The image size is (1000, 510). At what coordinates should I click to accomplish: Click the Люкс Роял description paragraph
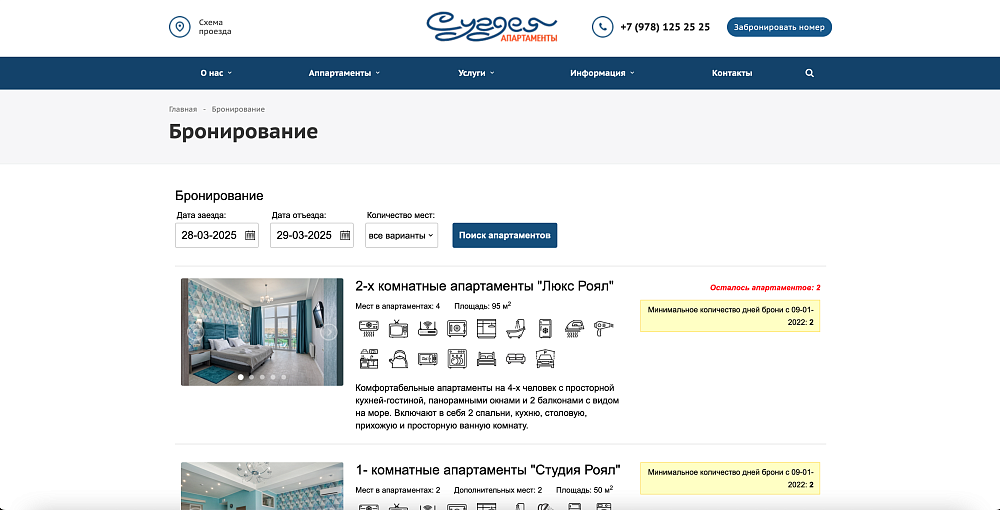pyautogui.click(x=487, y=407)
